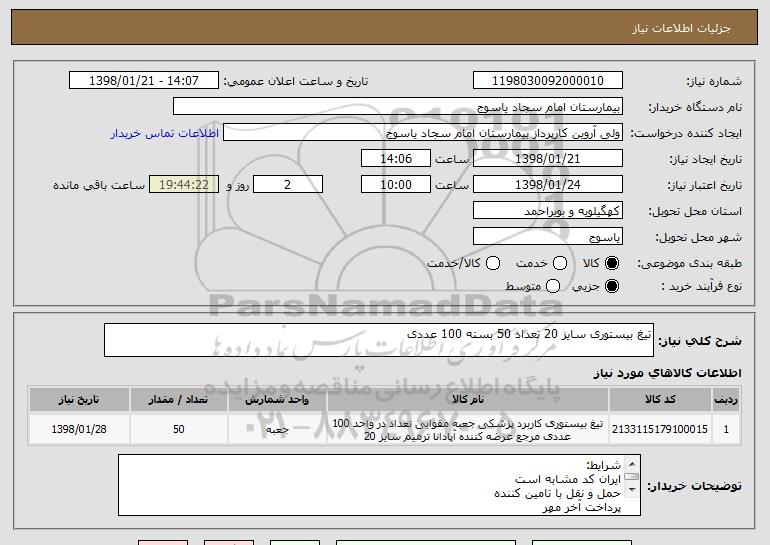Click the validity time field 10:00
Viewport: 770px width, 545px height.
[x=396, y=185]
